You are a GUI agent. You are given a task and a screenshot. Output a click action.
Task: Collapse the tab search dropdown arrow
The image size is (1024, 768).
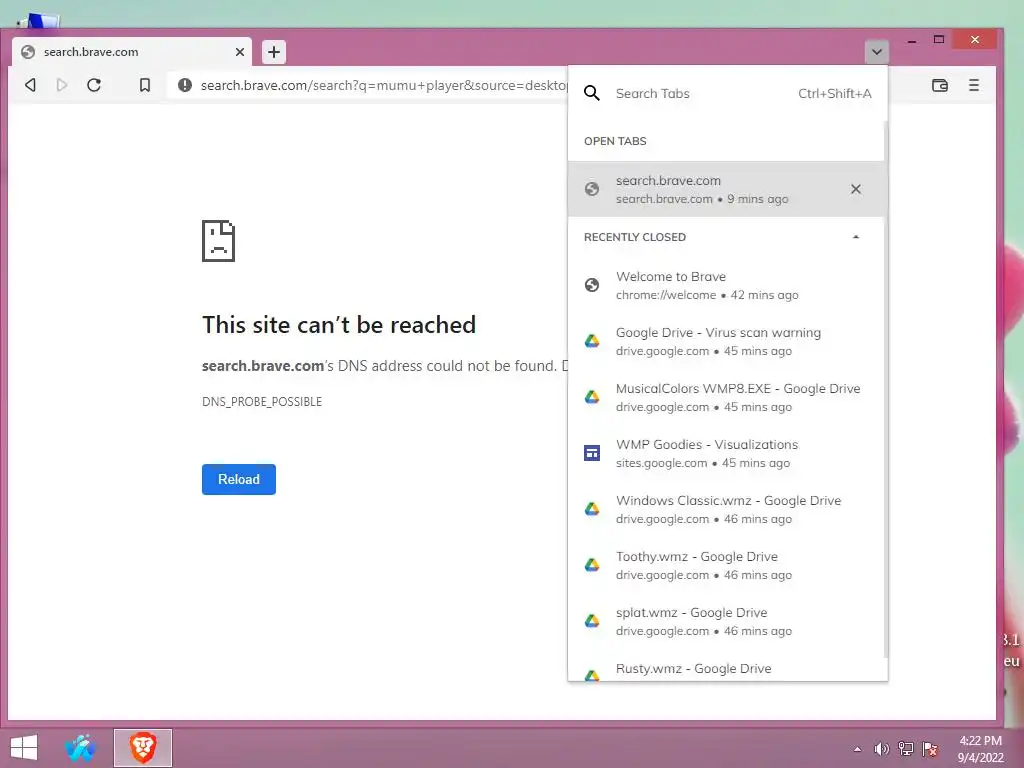(876, 52)
